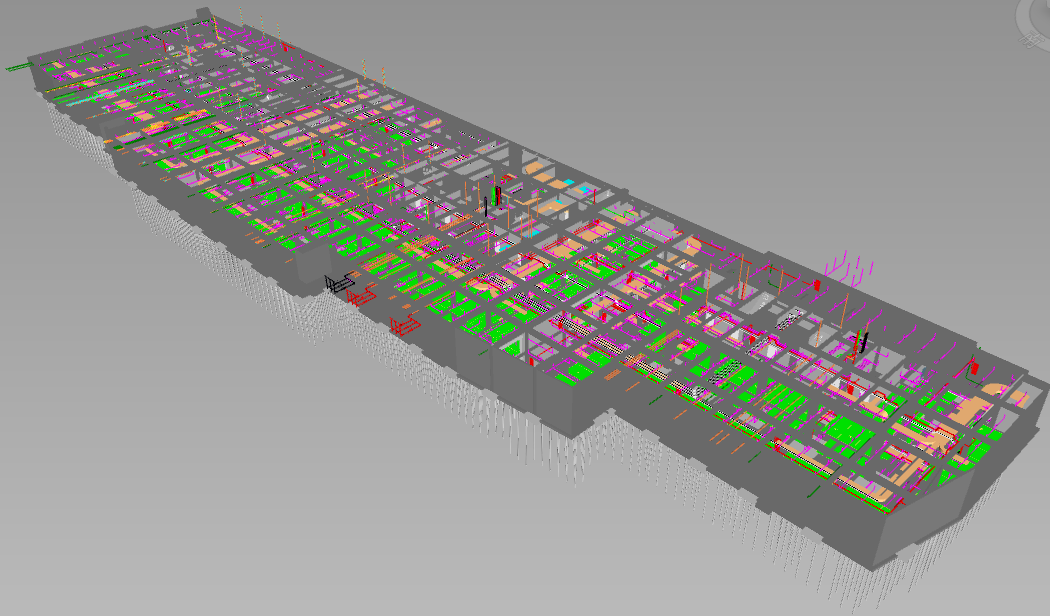Screen dimensions: 1050x616
Task: Select the red stair structure beside black frame
Action: click(362, 297)
